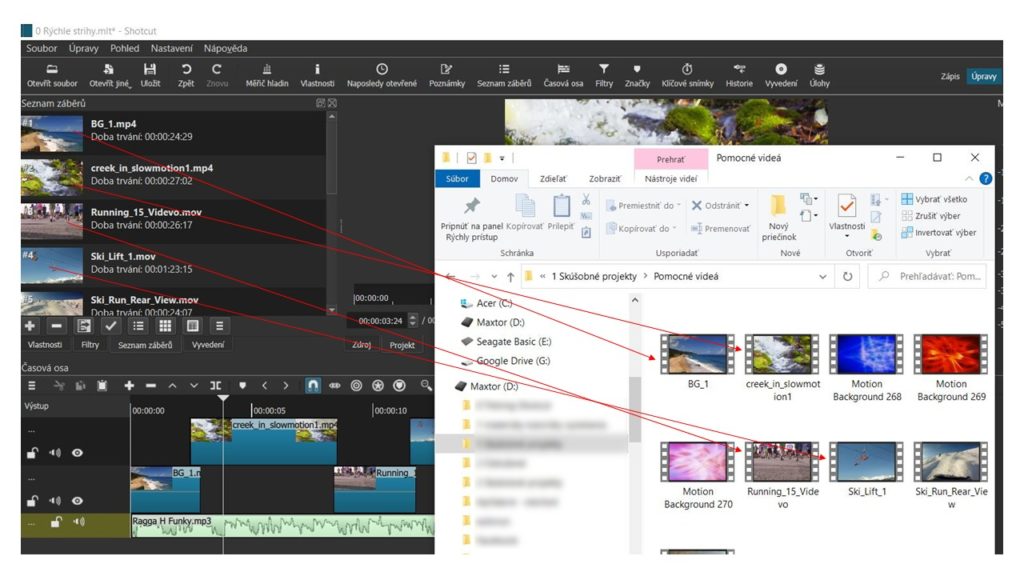Screen dimensions: 1024x576
Task: Click the minus icon under the playlist
Action: pyautogui.click(x=57, y=325)
